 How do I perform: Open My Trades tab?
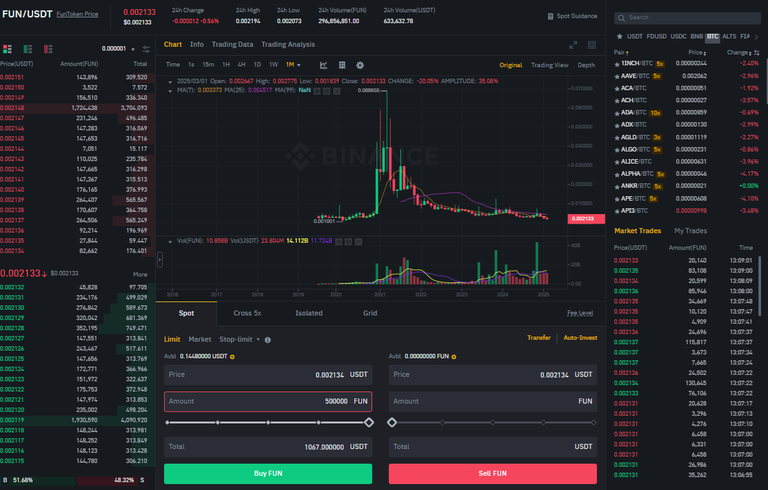pyautogui.click(x=690, y=231)
